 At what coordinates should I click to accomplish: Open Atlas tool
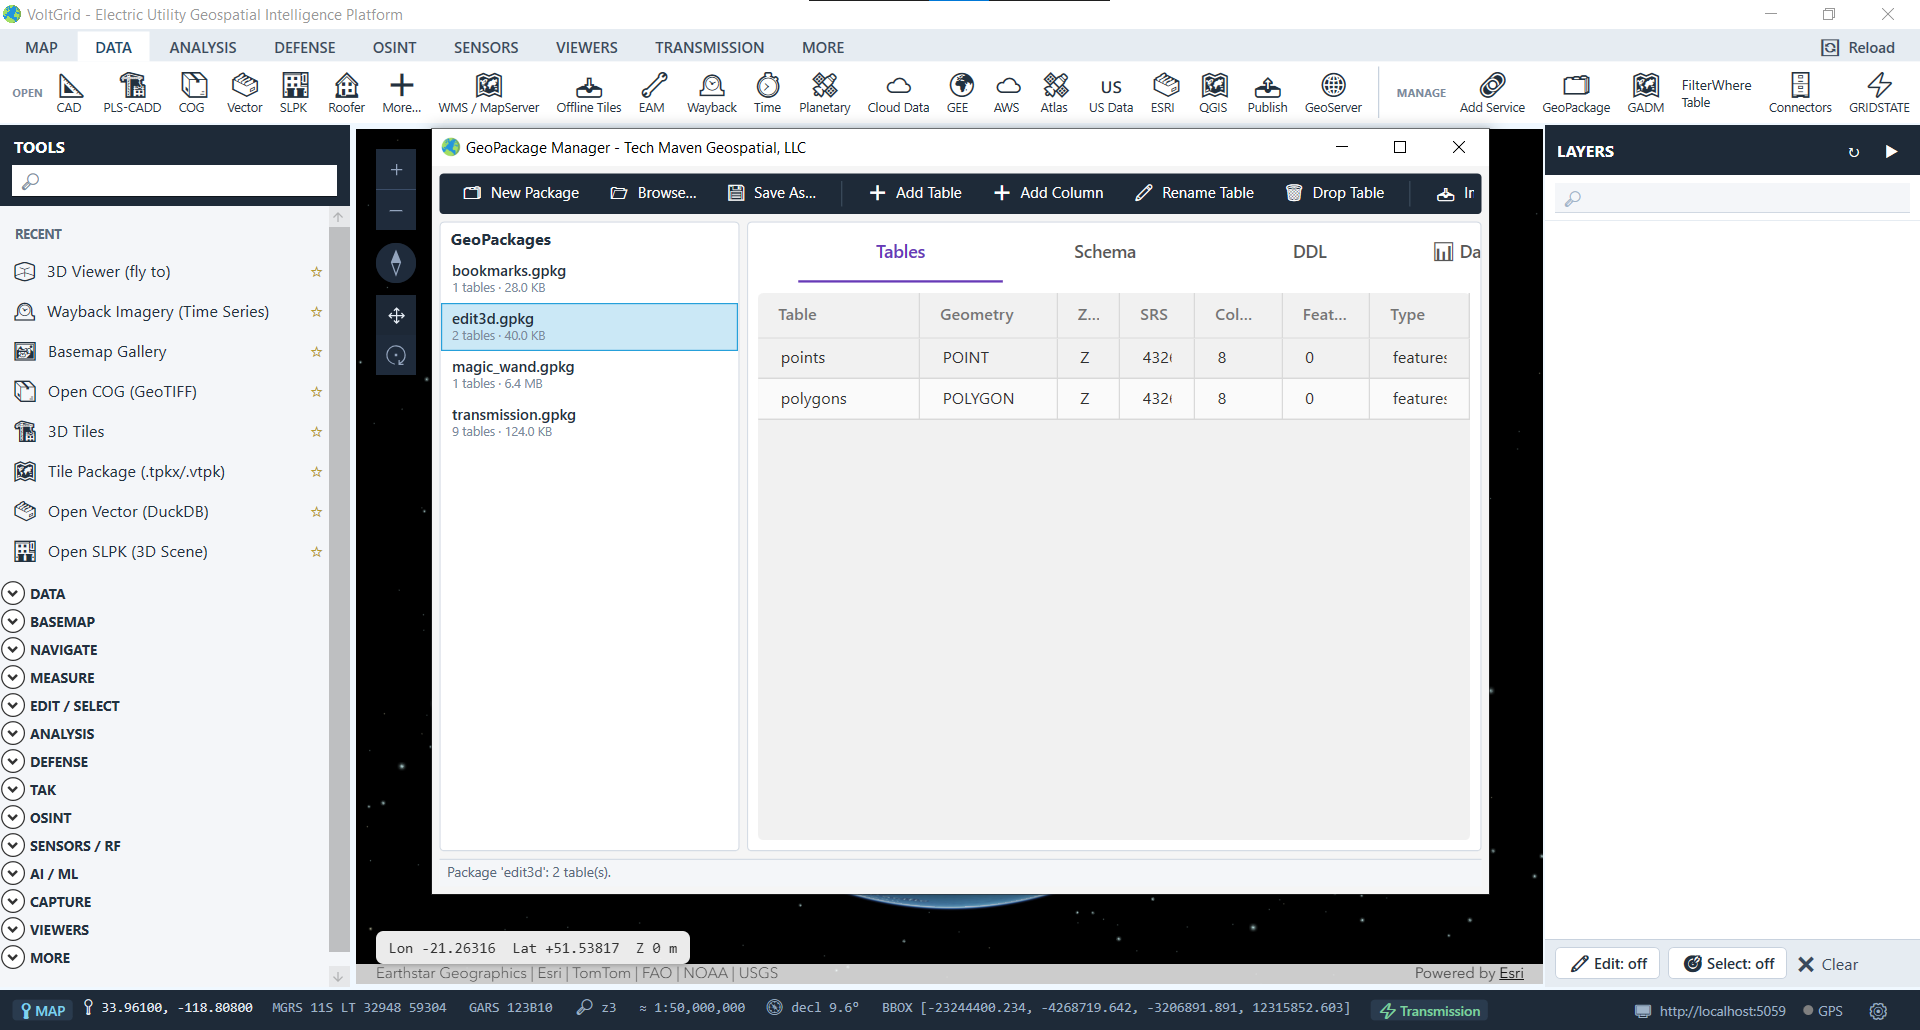point(1054,93)
